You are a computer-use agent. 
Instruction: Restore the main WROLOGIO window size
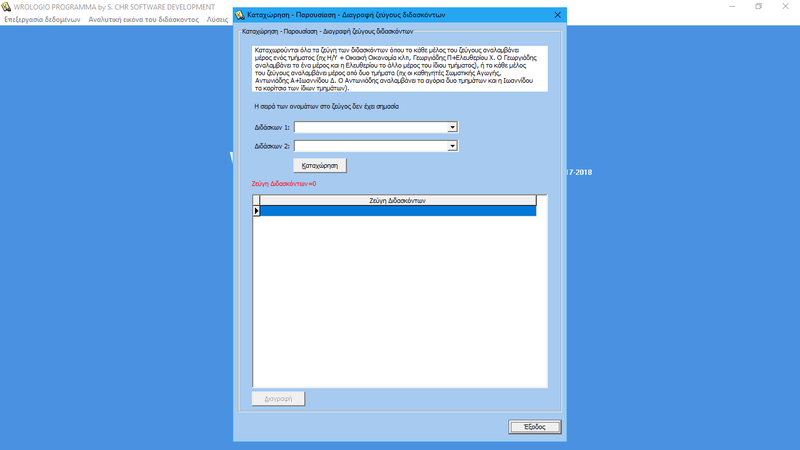[x=759, y=7]
